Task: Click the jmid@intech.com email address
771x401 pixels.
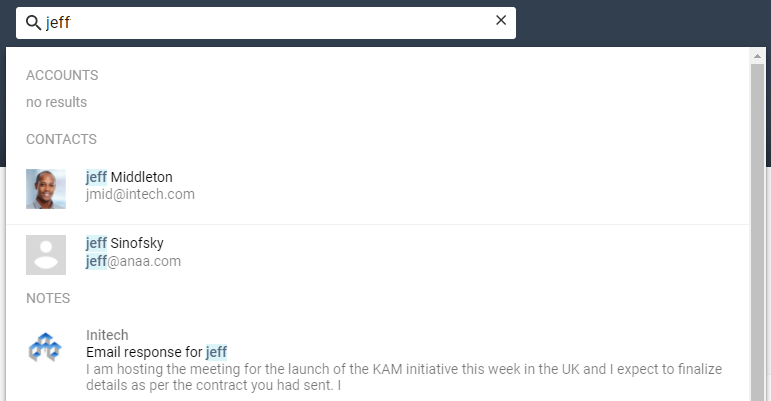Action: [x=140, y=194]
